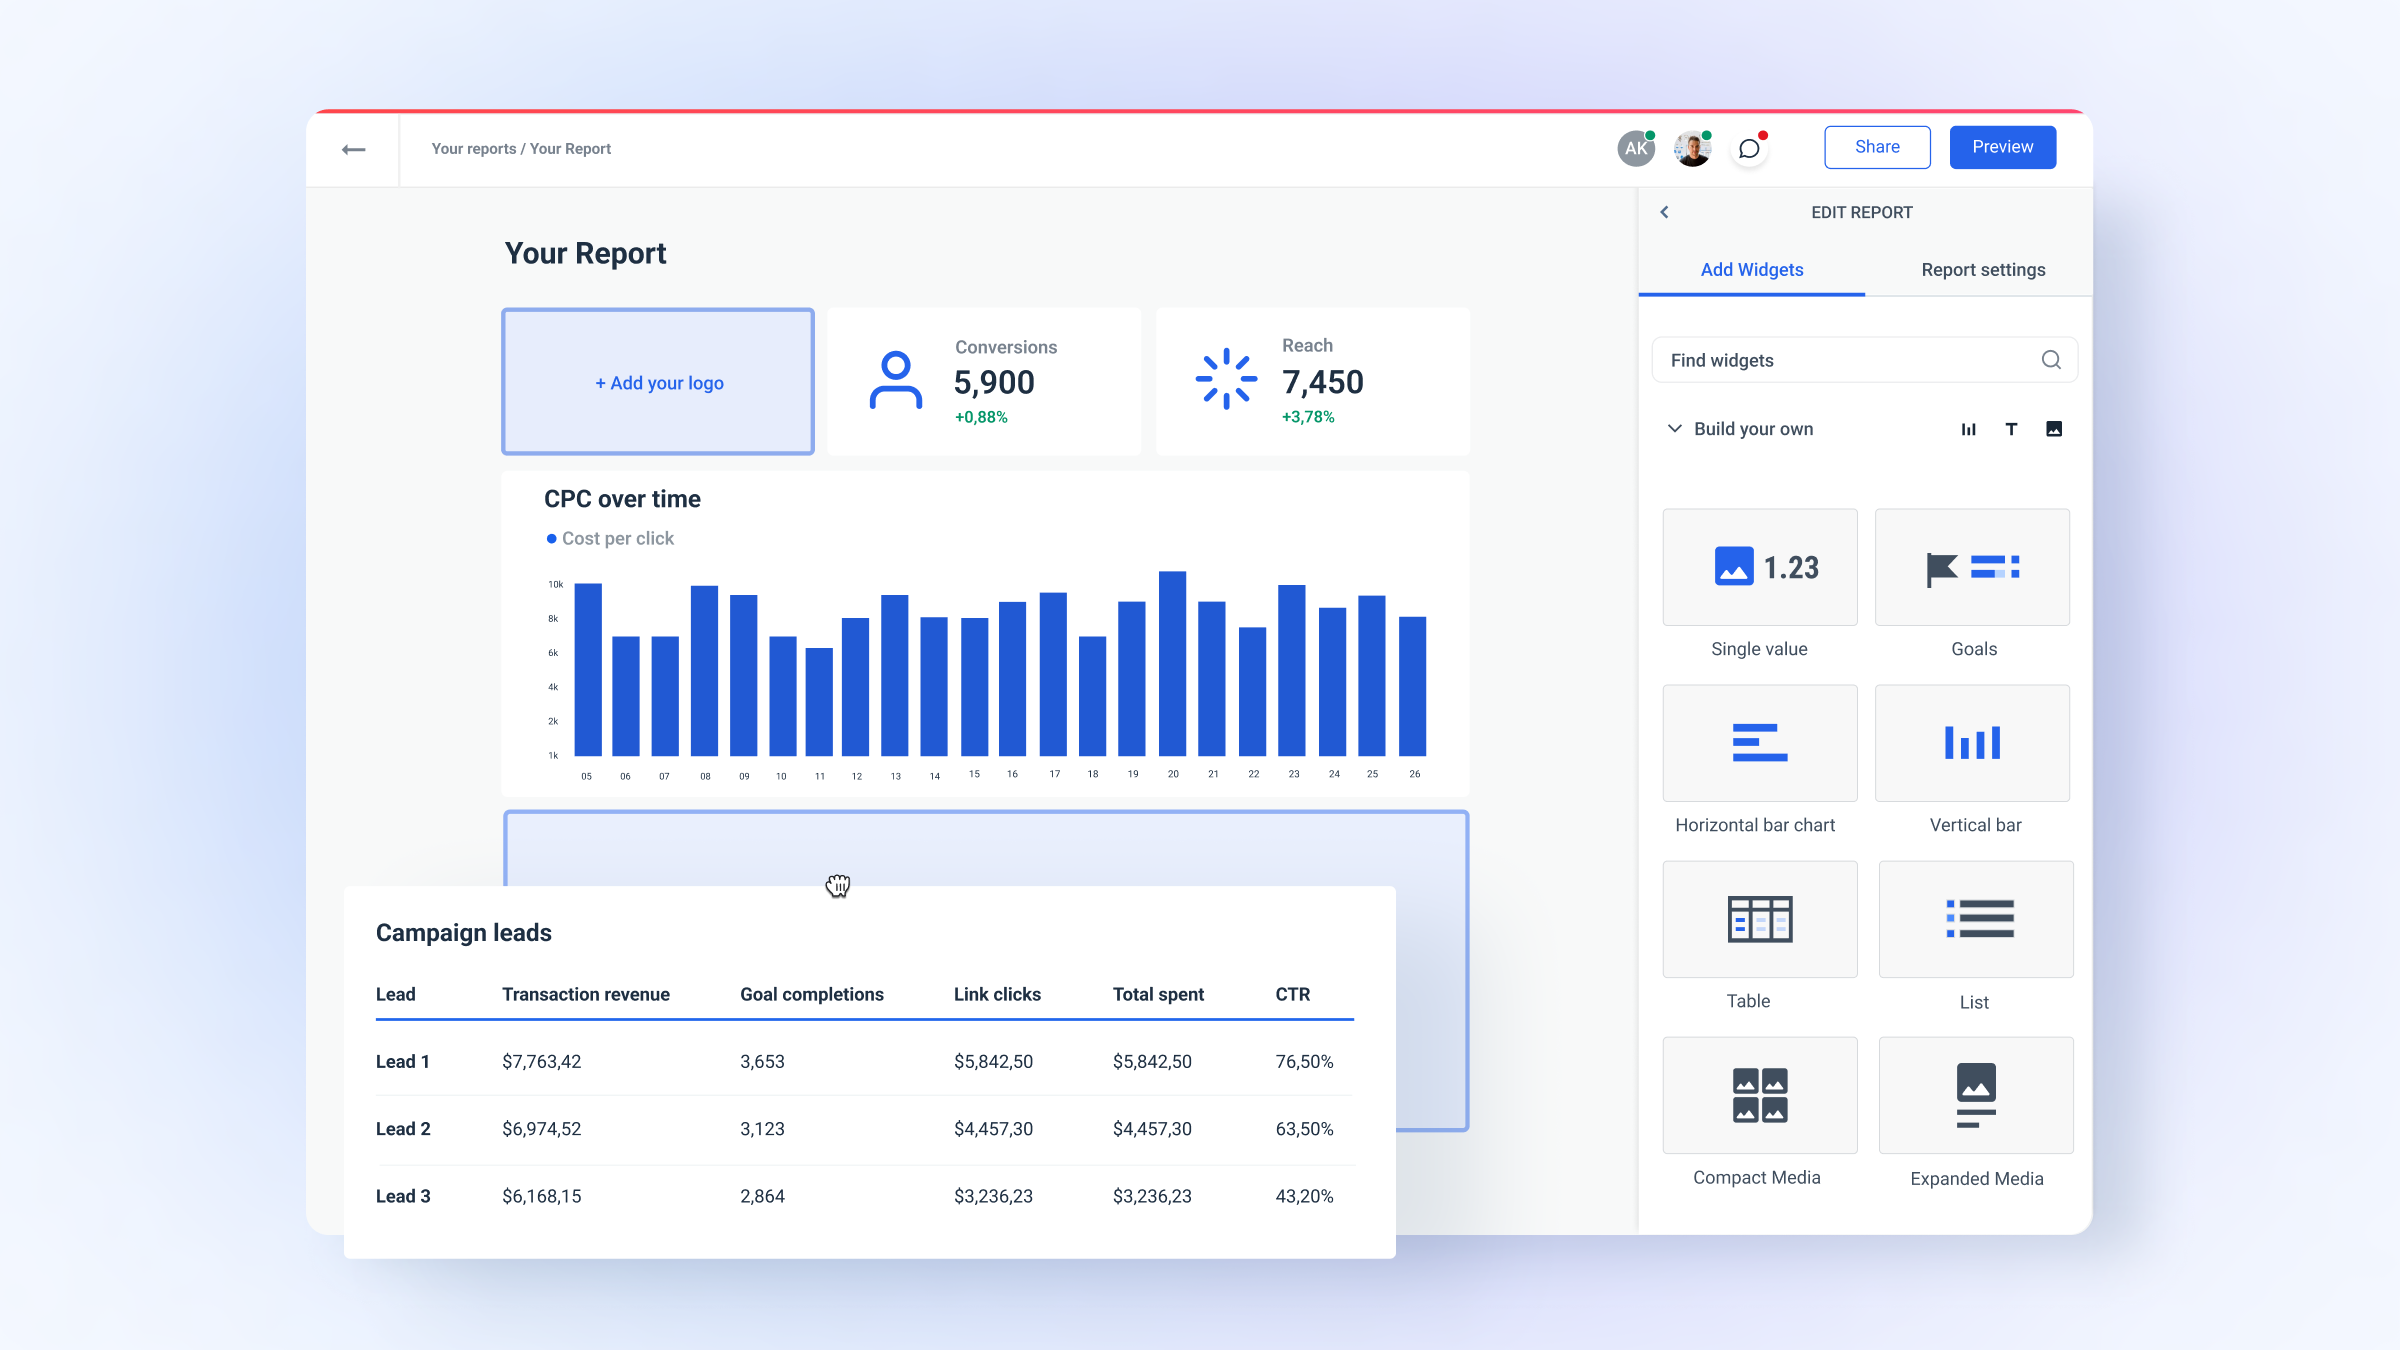Screen dimensions: 2400x1350
Task: Select the Table widget icon
Action: click(x=1759, y=918)
